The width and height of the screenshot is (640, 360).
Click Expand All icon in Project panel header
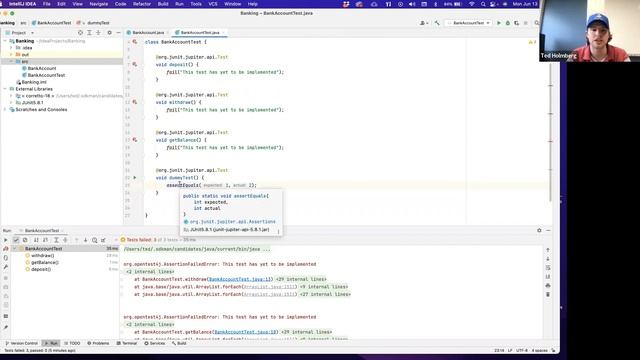point(89,33)
